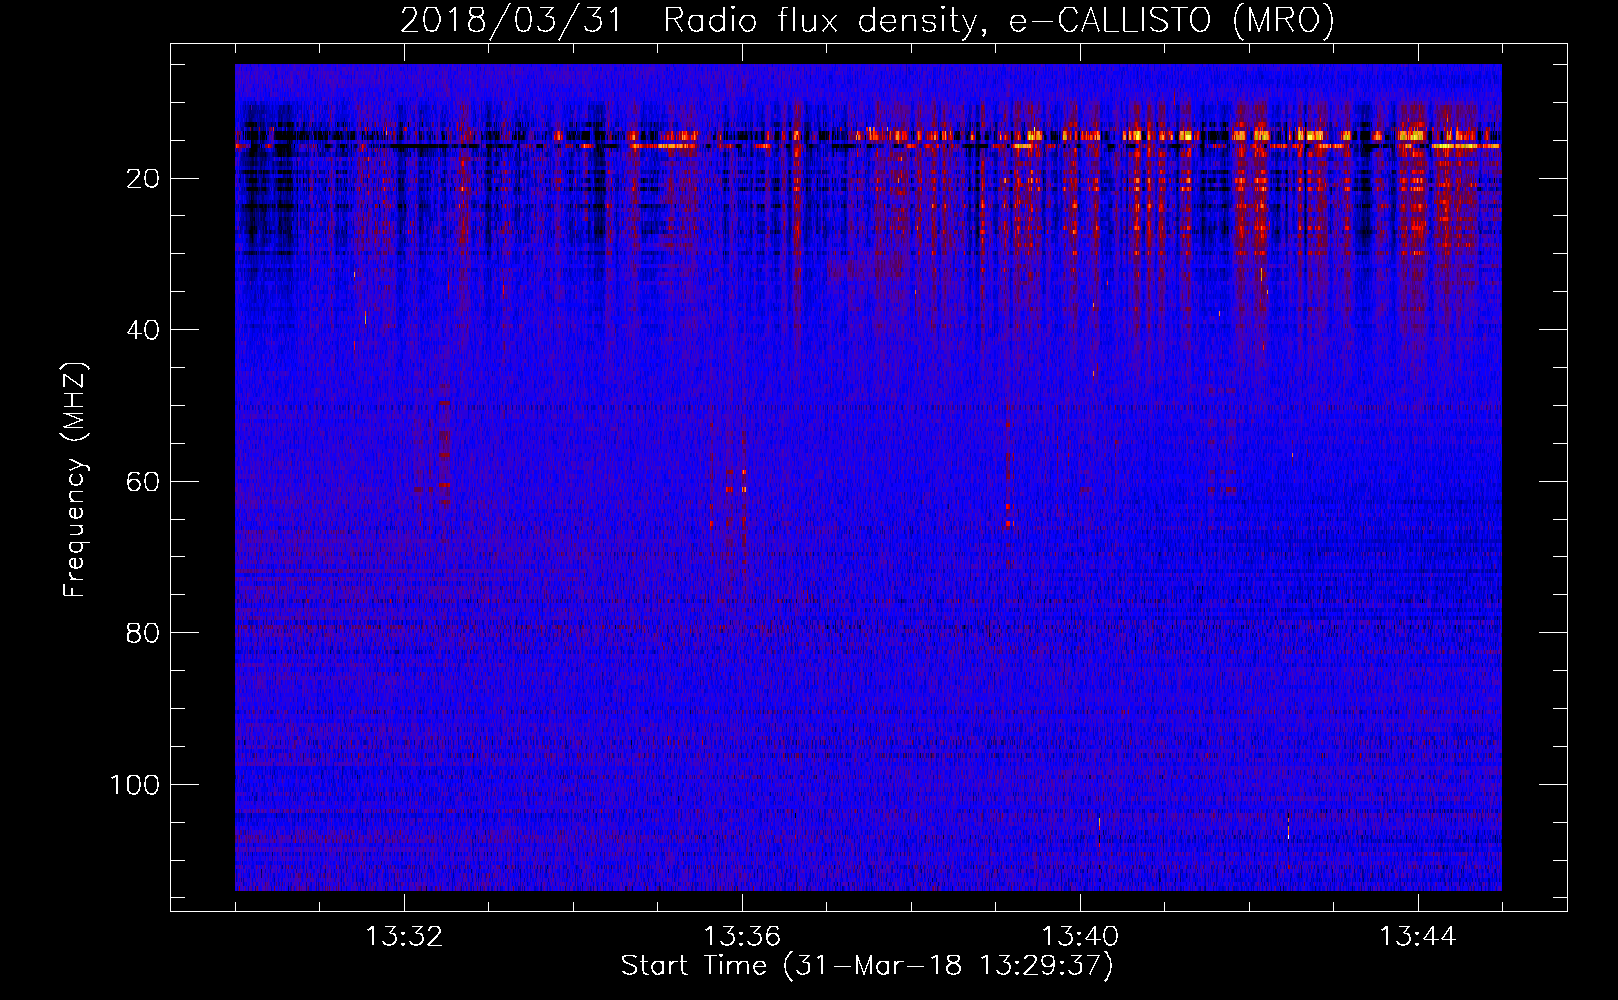The width and height of the screenshot is (1618, 1000).
Task: Click the 80 MHz frequency tick label
Action: [x=144, y=633]
